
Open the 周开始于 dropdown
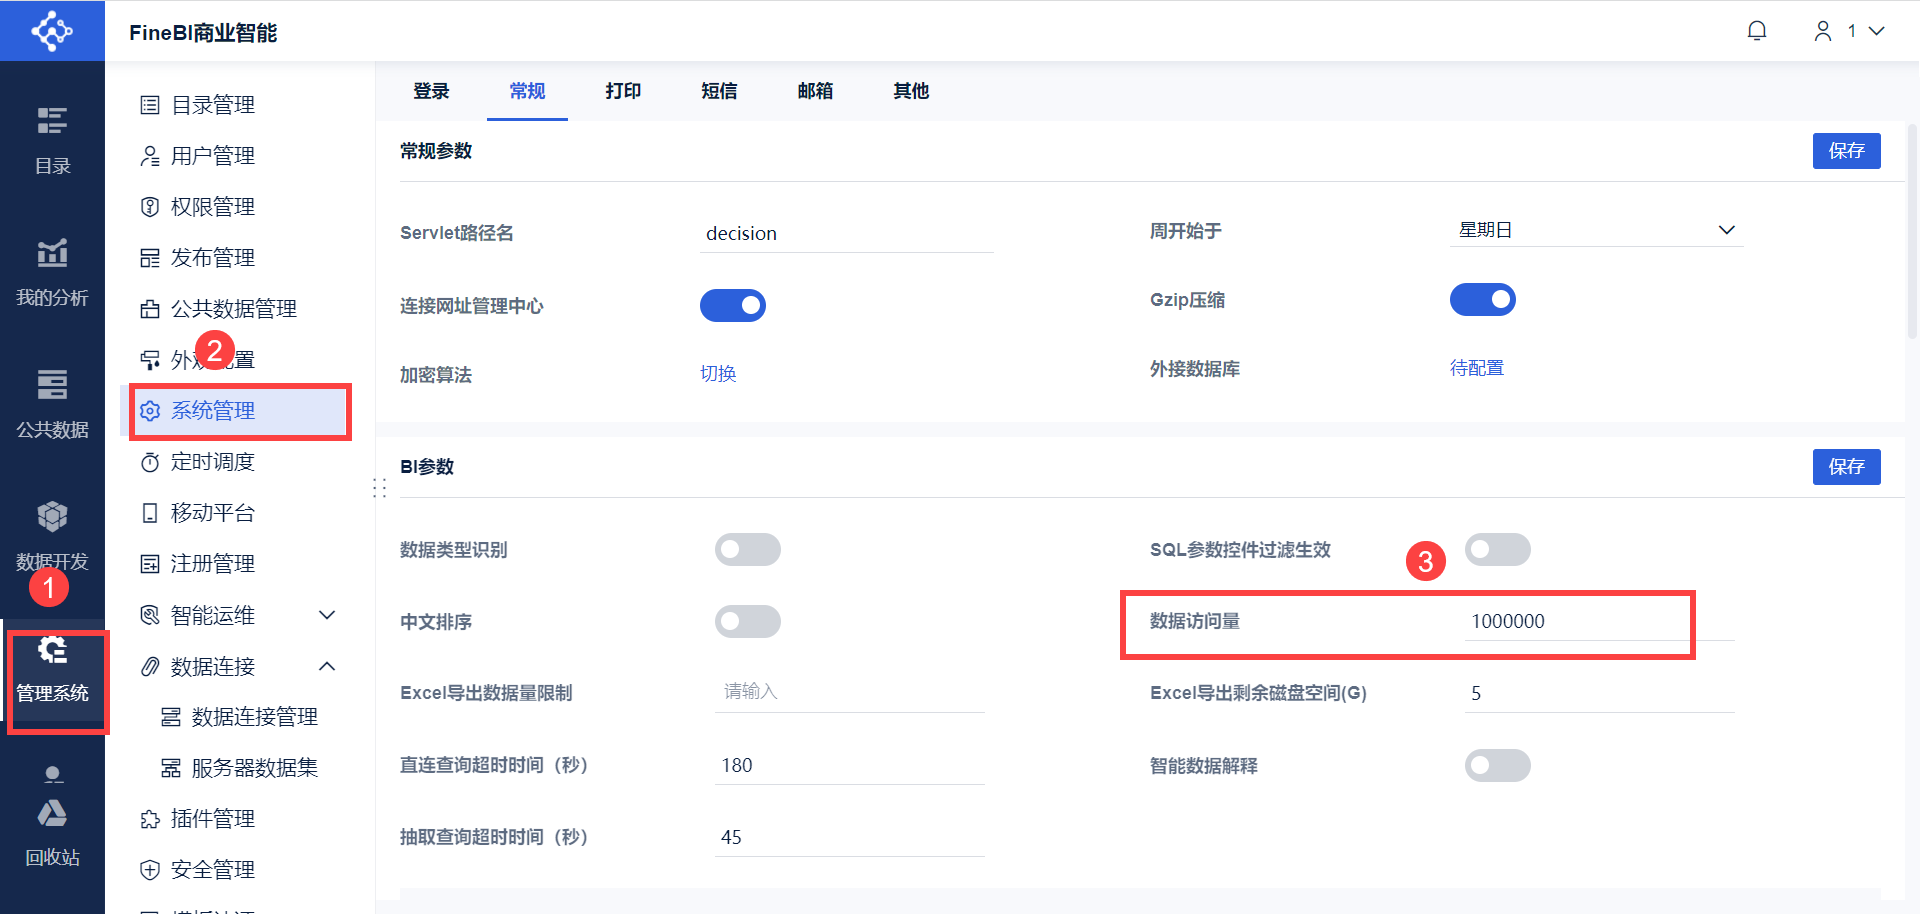[1597, 230]
